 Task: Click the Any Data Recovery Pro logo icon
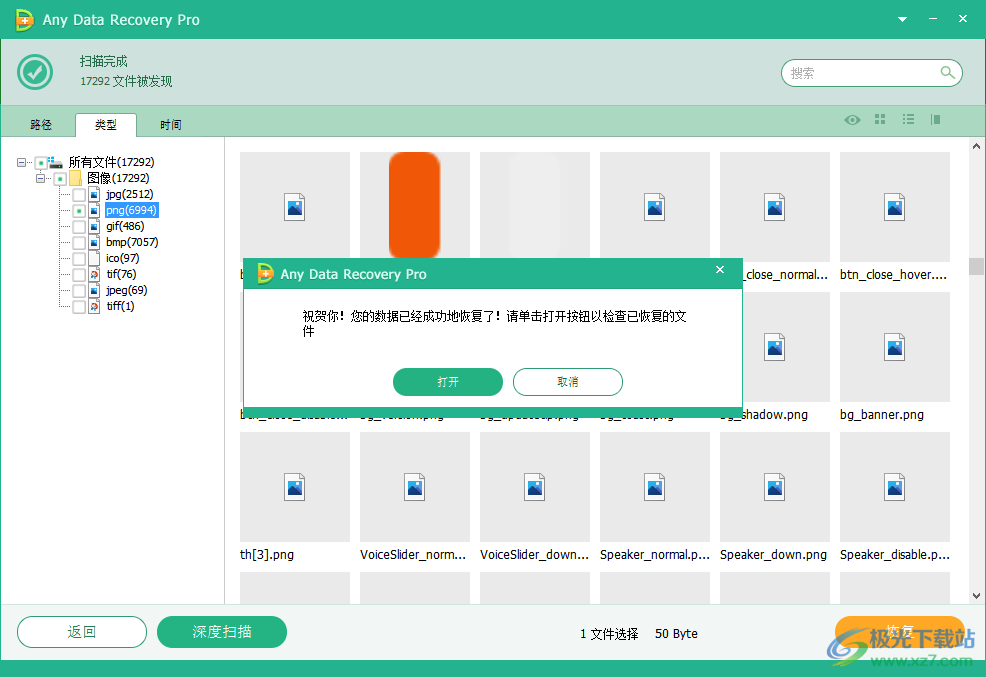coord(24,19)
